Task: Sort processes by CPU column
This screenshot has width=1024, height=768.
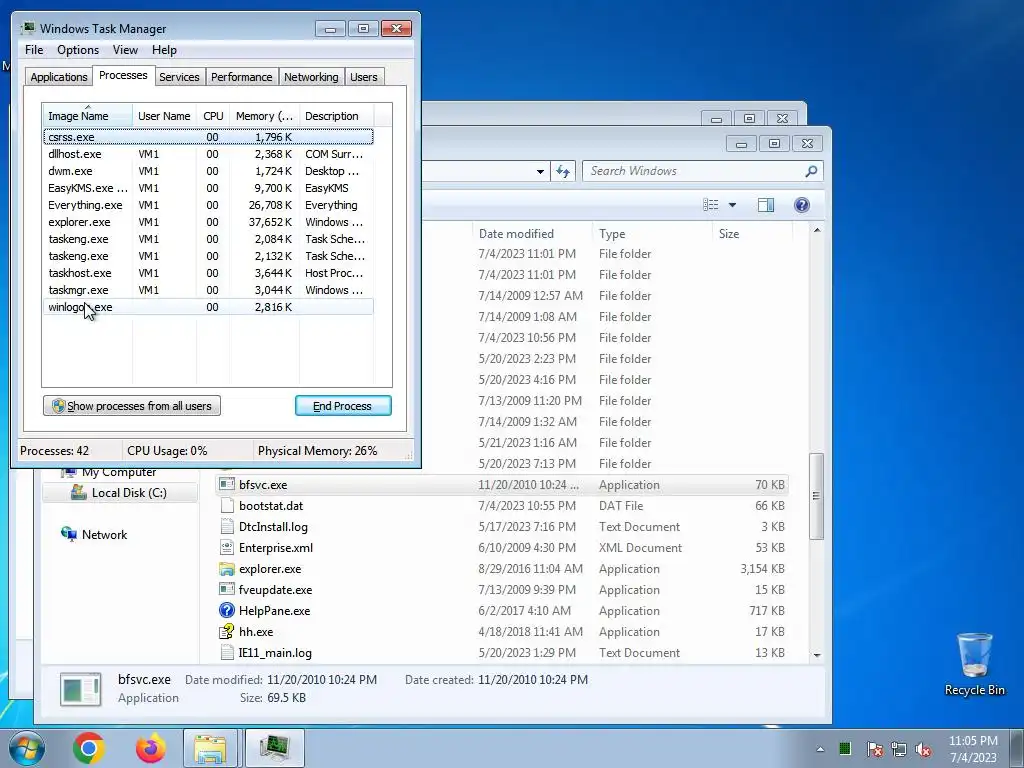Action: point(213,116)
